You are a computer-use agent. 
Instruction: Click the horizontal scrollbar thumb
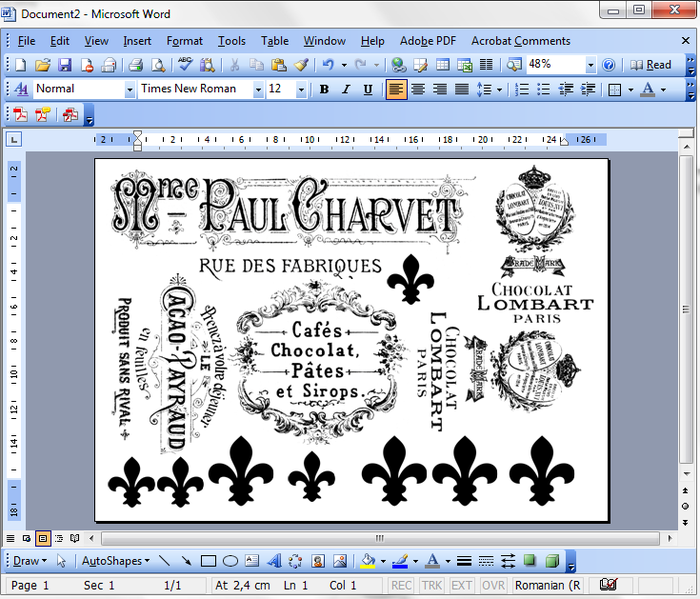tap(380, 538)
